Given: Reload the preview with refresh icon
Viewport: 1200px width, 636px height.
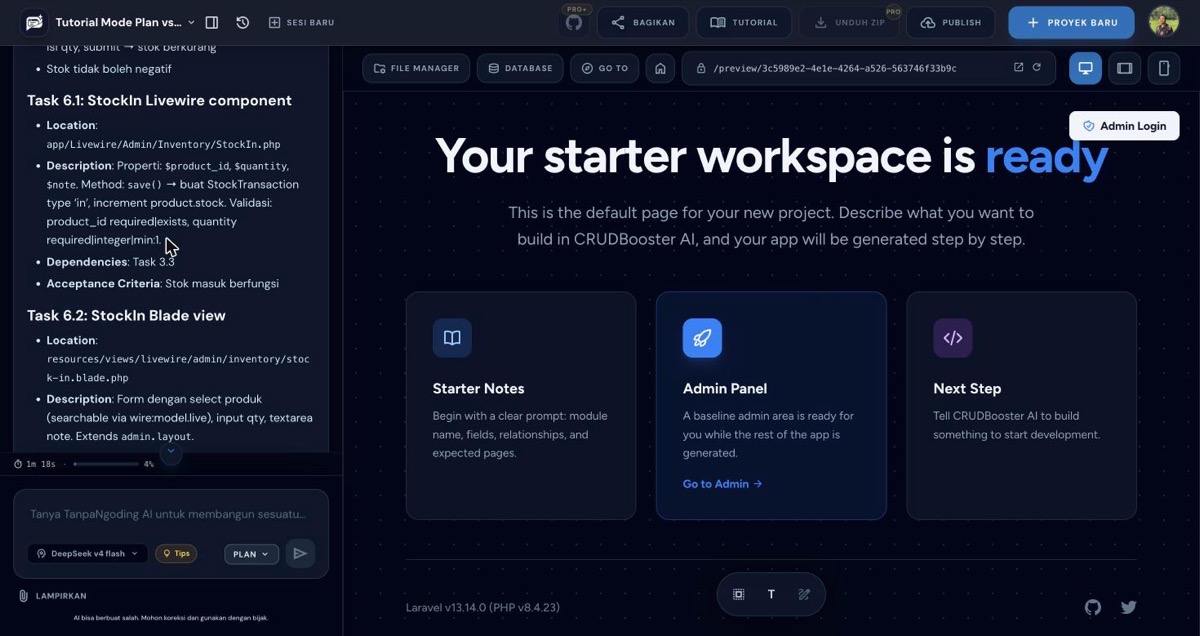Looking at the screenshot, I should [x=1037, y=67].
